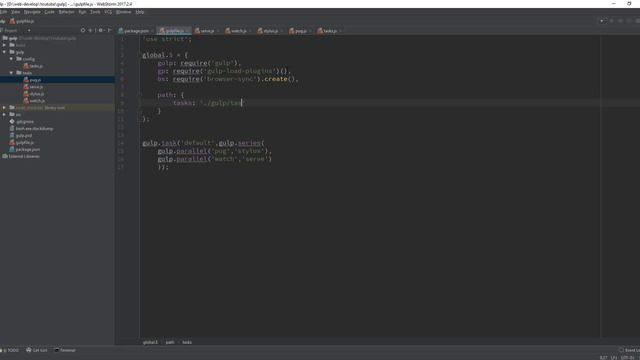Select tasks.js under the config folder
Image resolution: width=640 pixels, height=360 pixels.
coord(33,66)
